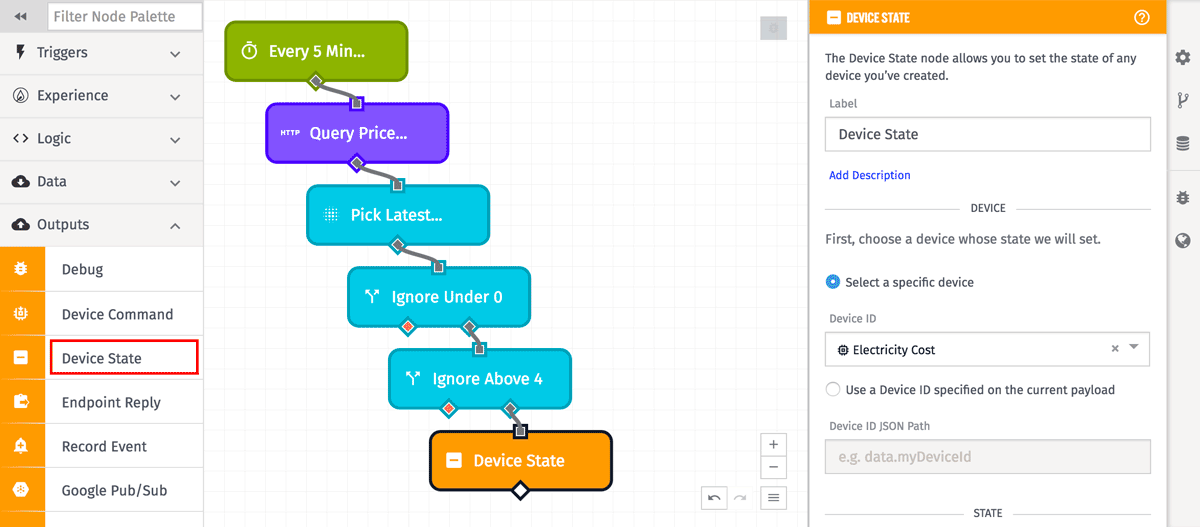Image resolution: width=1200 pixels, height=527 pixels.
Task: Pick Endpoint Reply in the Outputs list
Action: point(111,402)
